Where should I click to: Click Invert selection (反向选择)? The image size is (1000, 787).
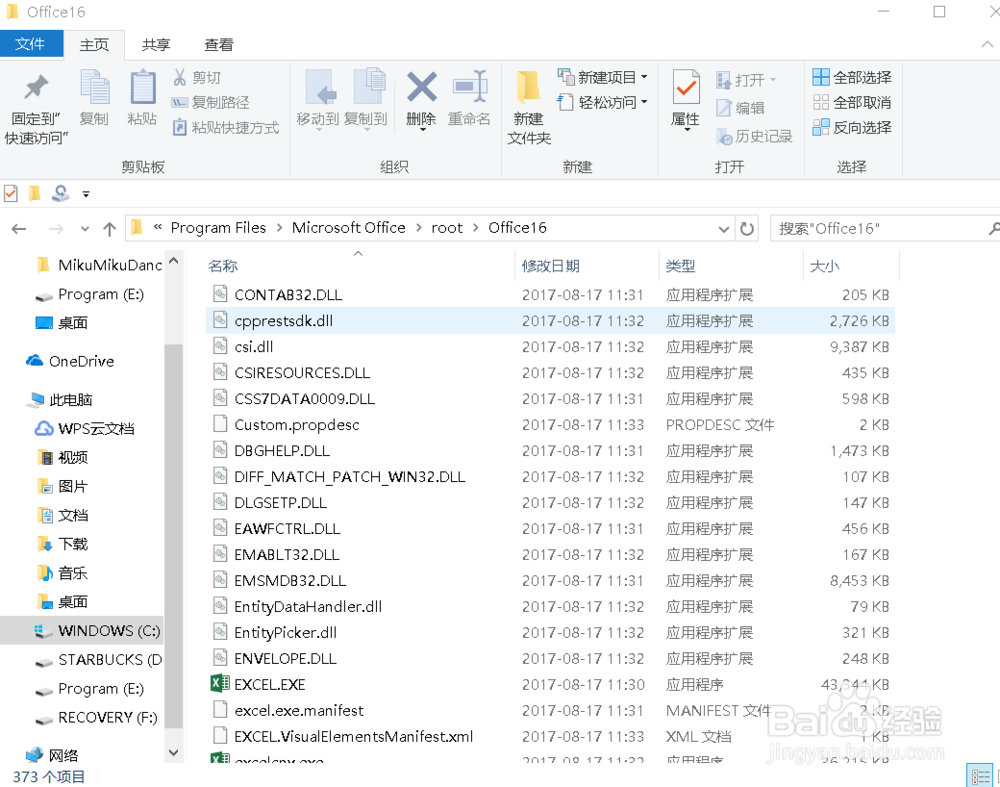(851, 128)
